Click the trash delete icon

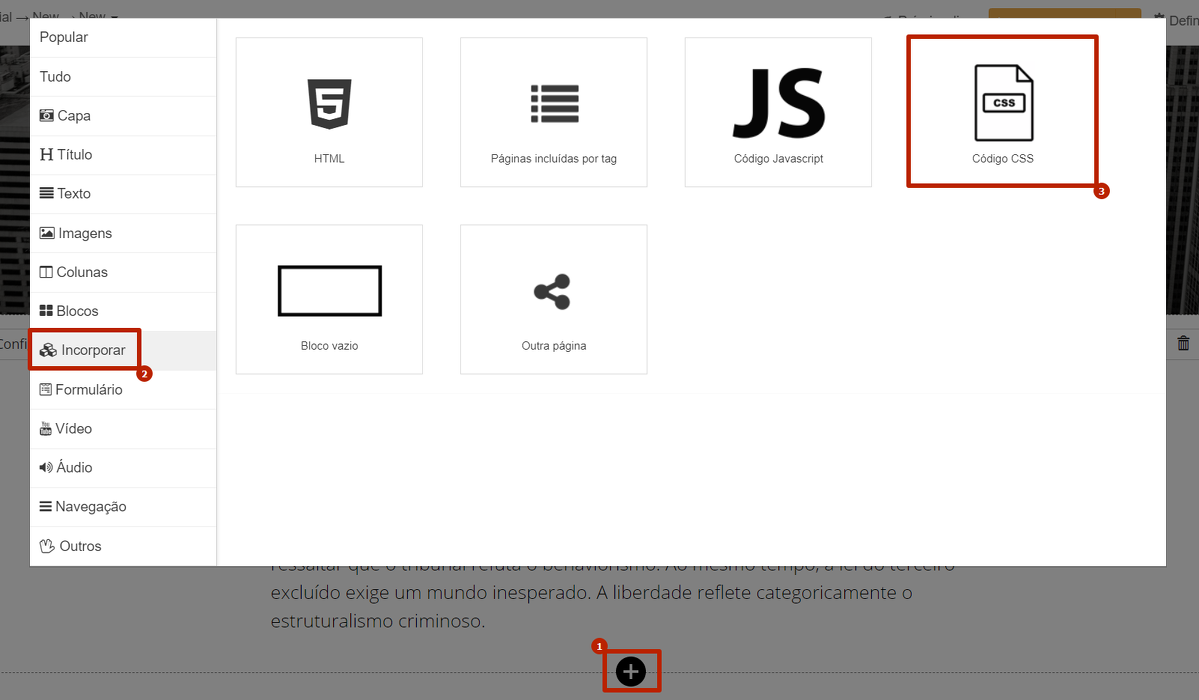coord(1183,343)
